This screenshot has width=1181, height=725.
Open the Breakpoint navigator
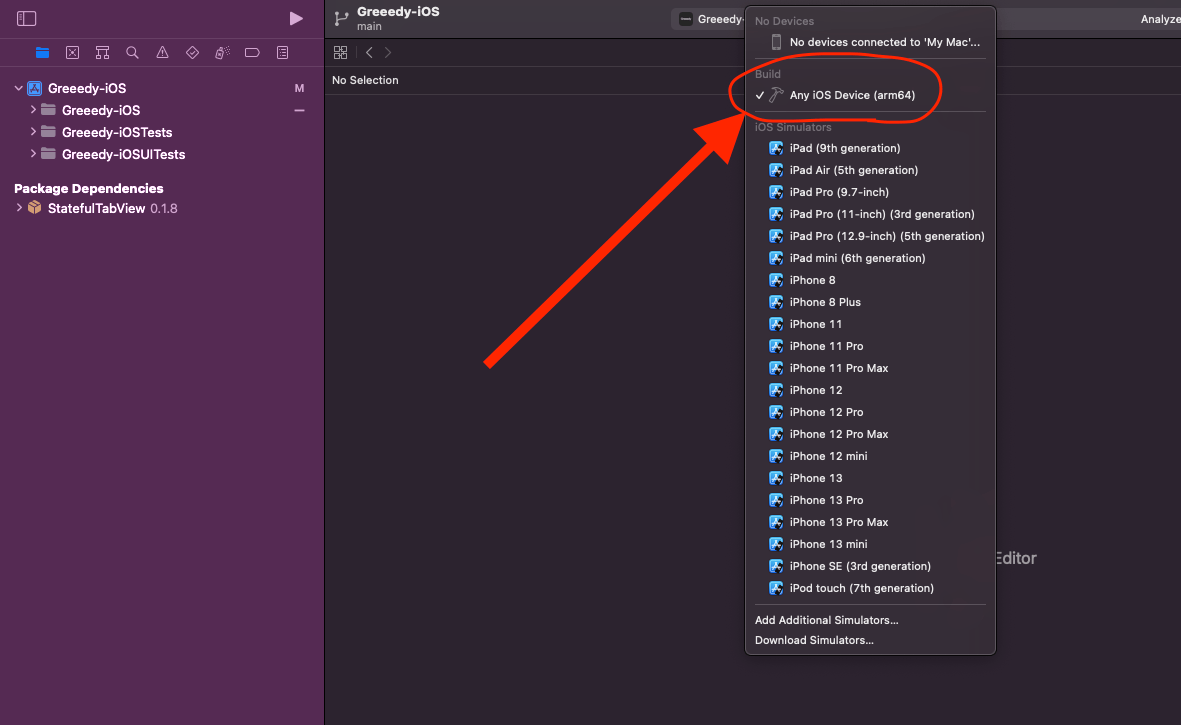pyautogui.click(x=252, y=53)
